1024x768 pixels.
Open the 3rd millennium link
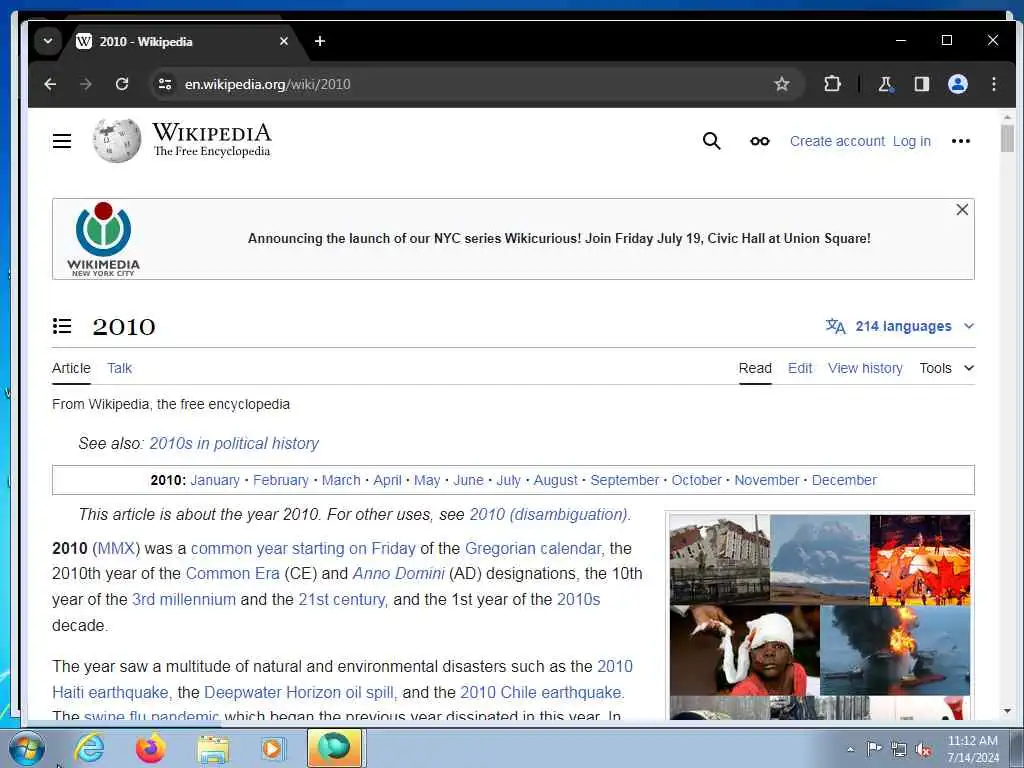click(184, 600)
